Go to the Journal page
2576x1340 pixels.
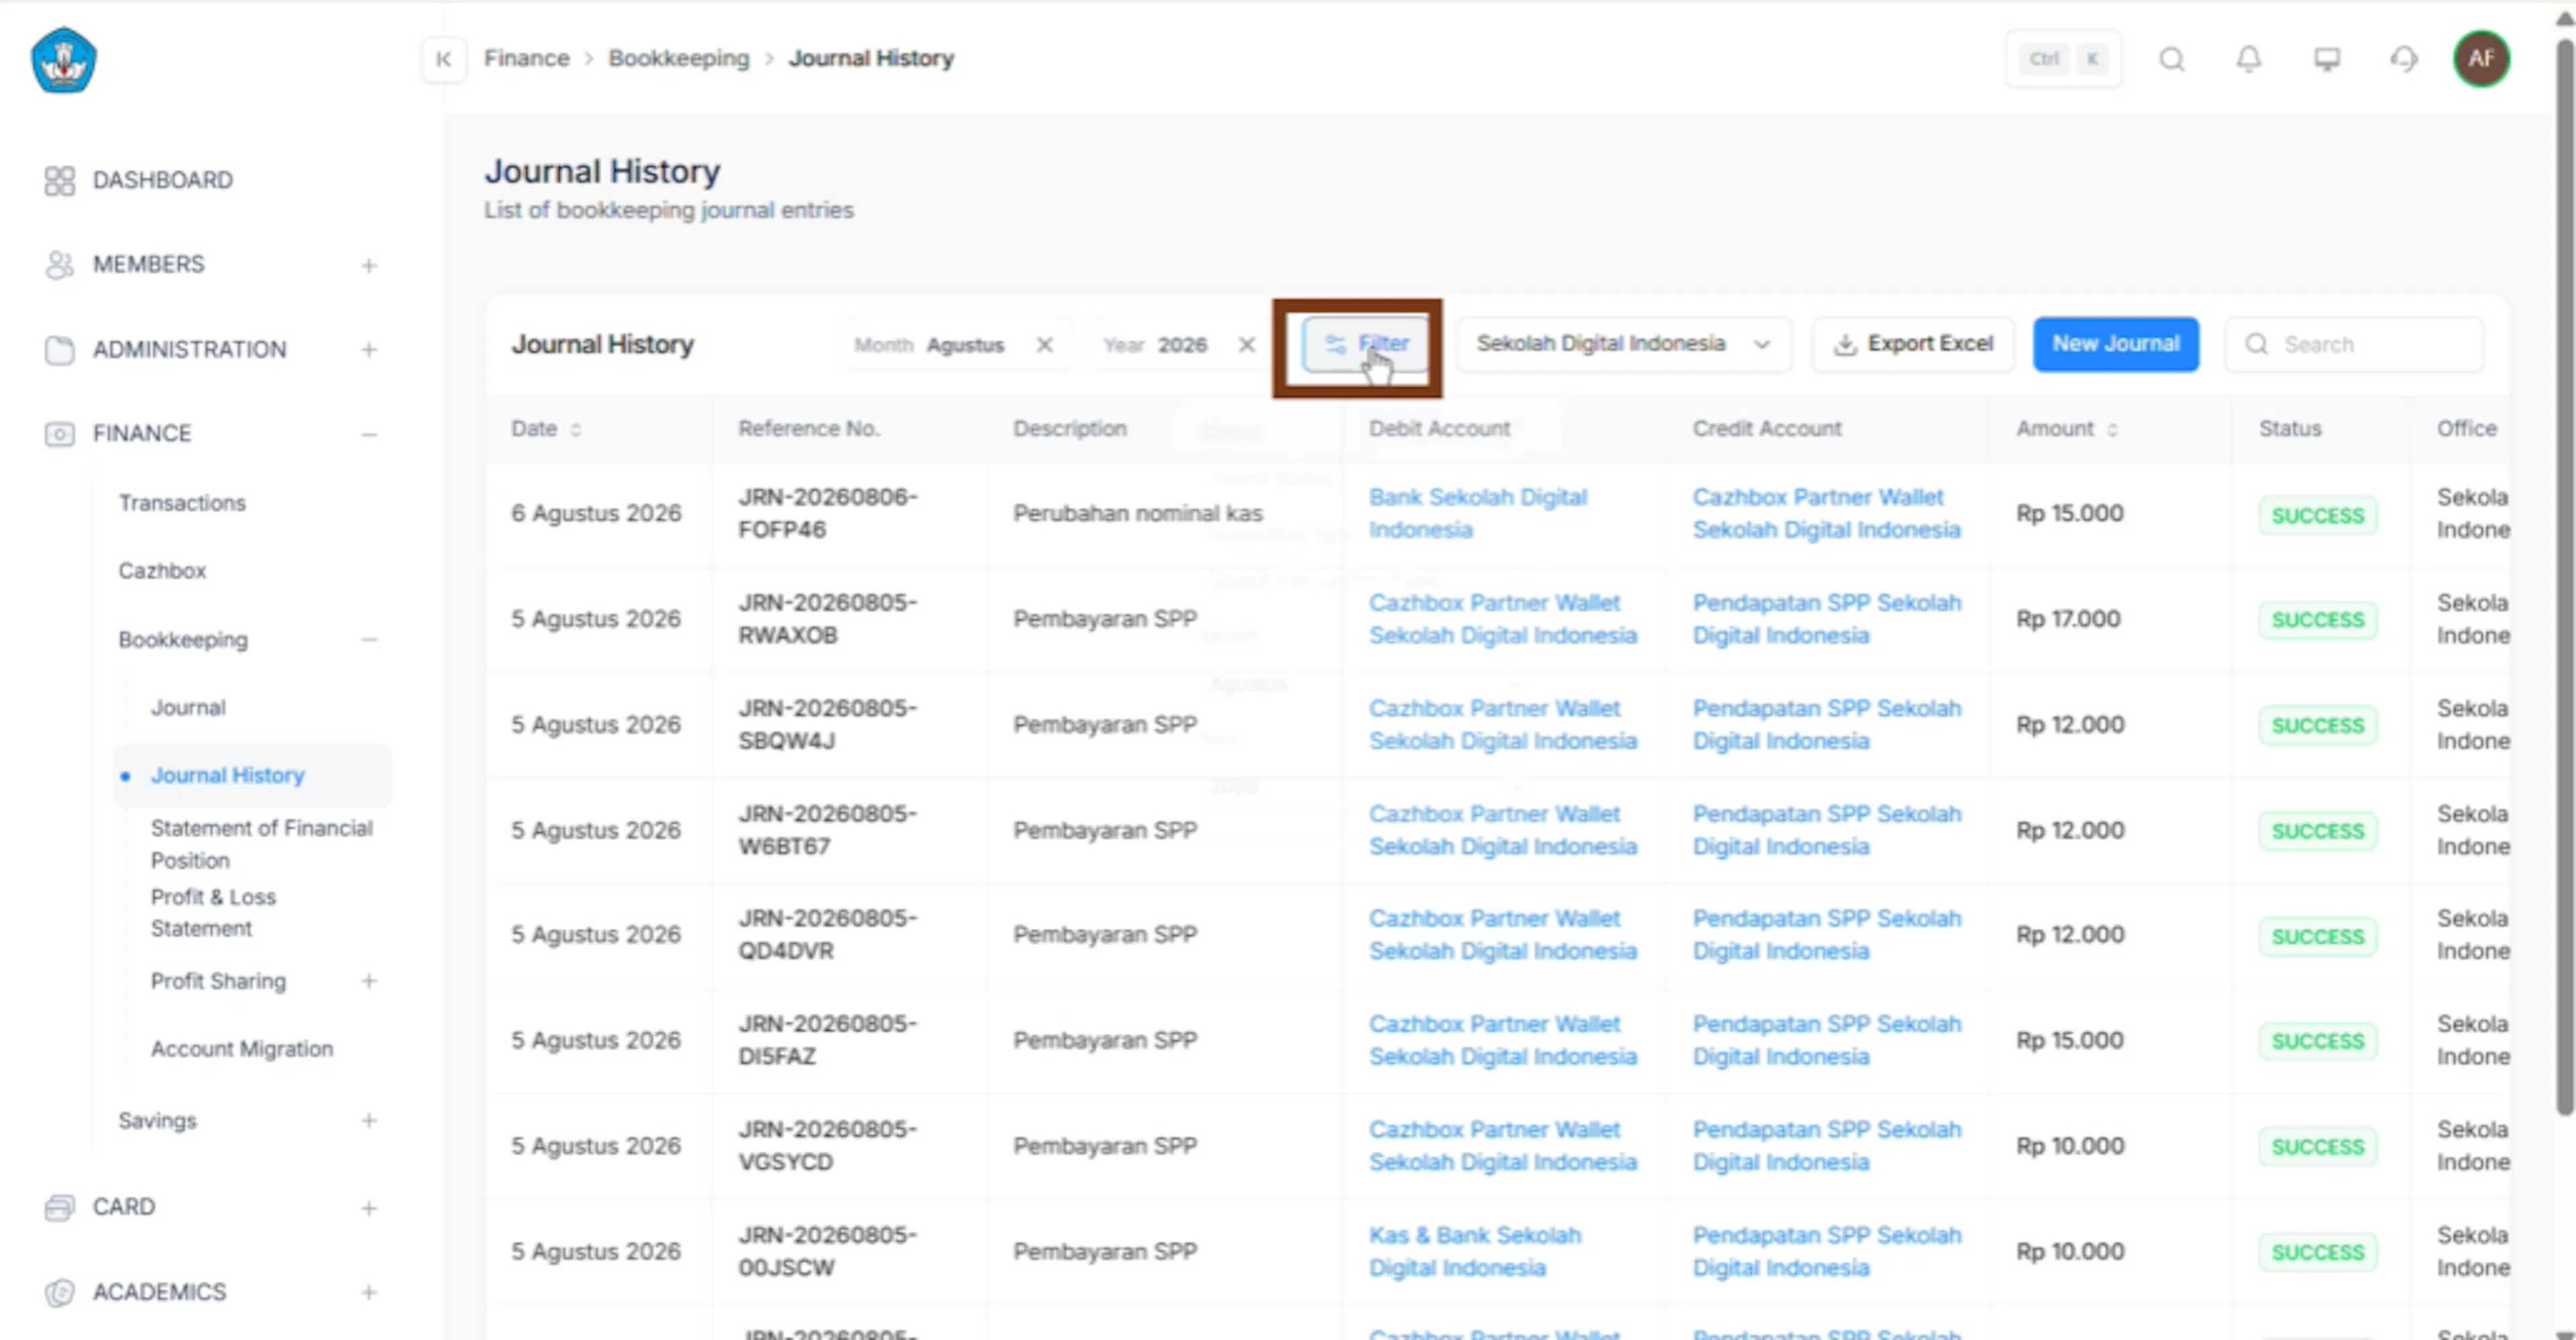(188, 707)
